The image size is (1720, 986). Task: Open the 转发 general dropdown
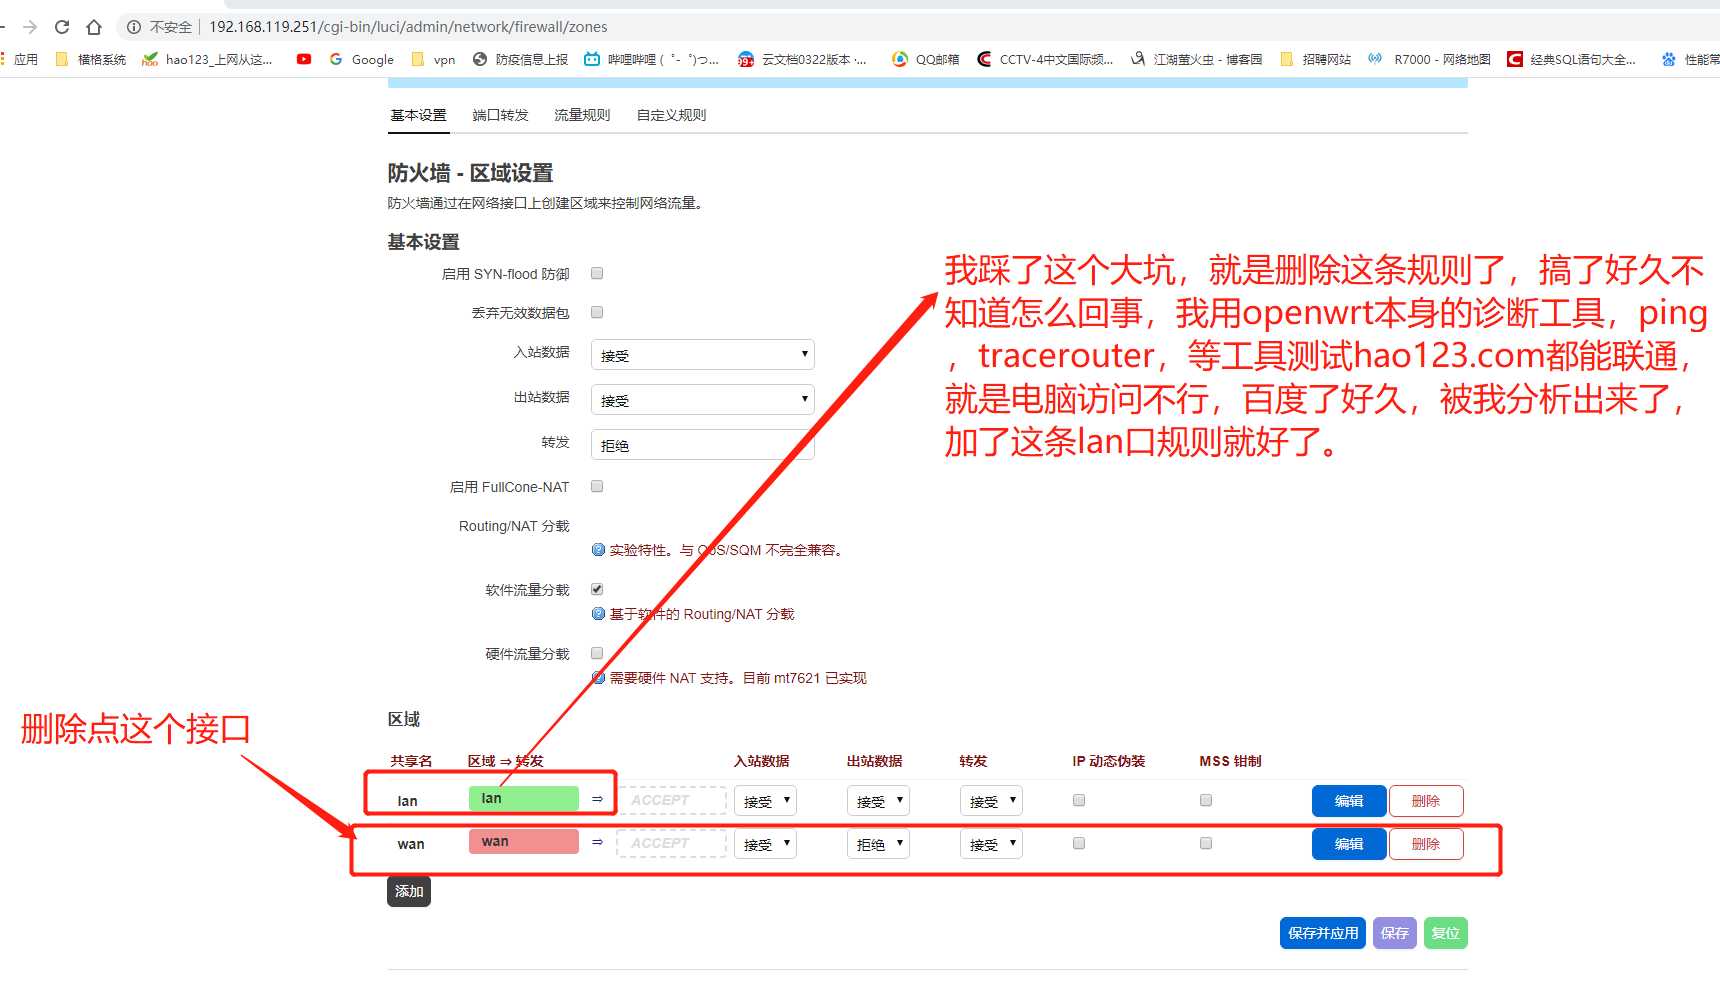(703, 445)
